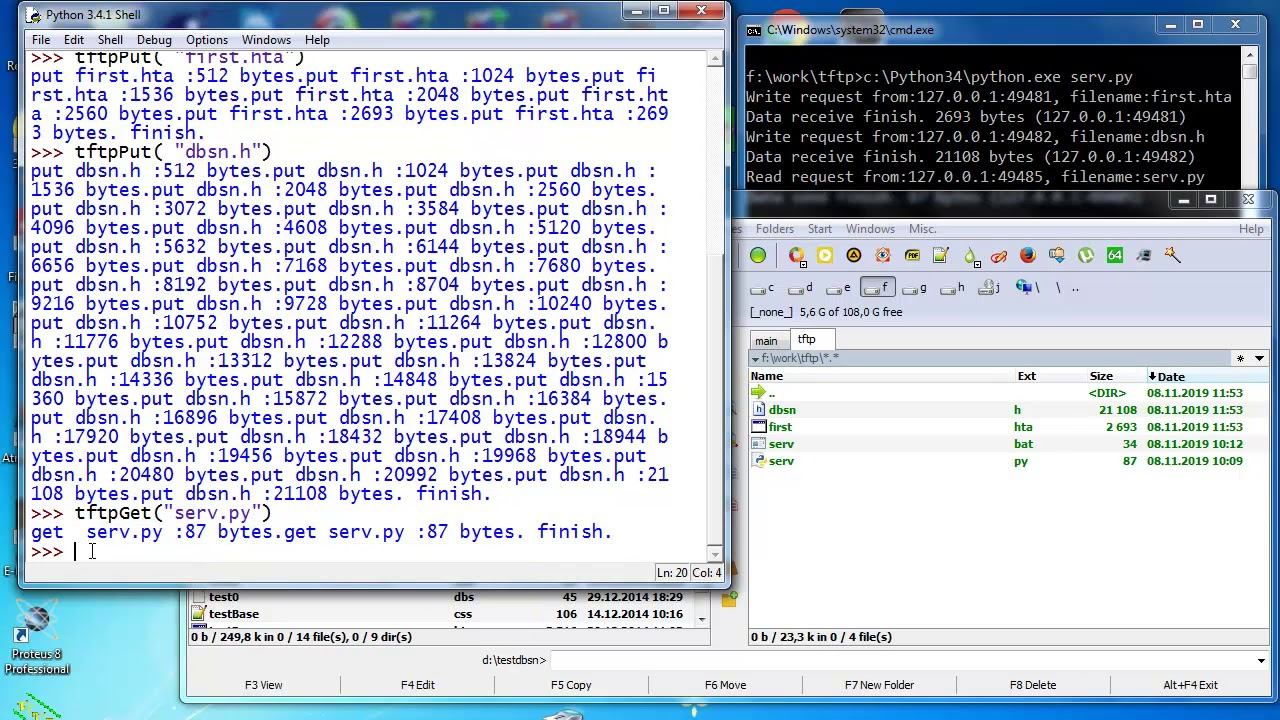This screenshot has height=720, width=1280.
Task: Sort right panel by Date column
Action: click(1207, 376)
